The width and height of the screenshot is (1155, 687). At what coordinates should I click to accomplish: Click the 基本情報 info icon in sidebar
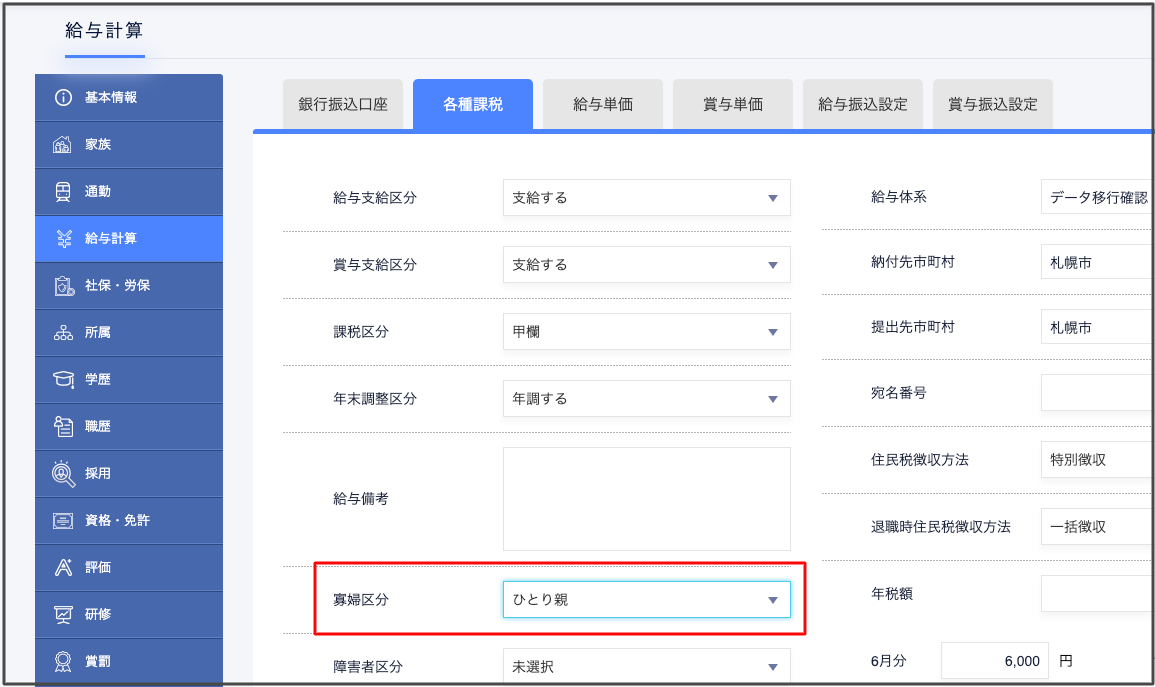click(64, 98)
